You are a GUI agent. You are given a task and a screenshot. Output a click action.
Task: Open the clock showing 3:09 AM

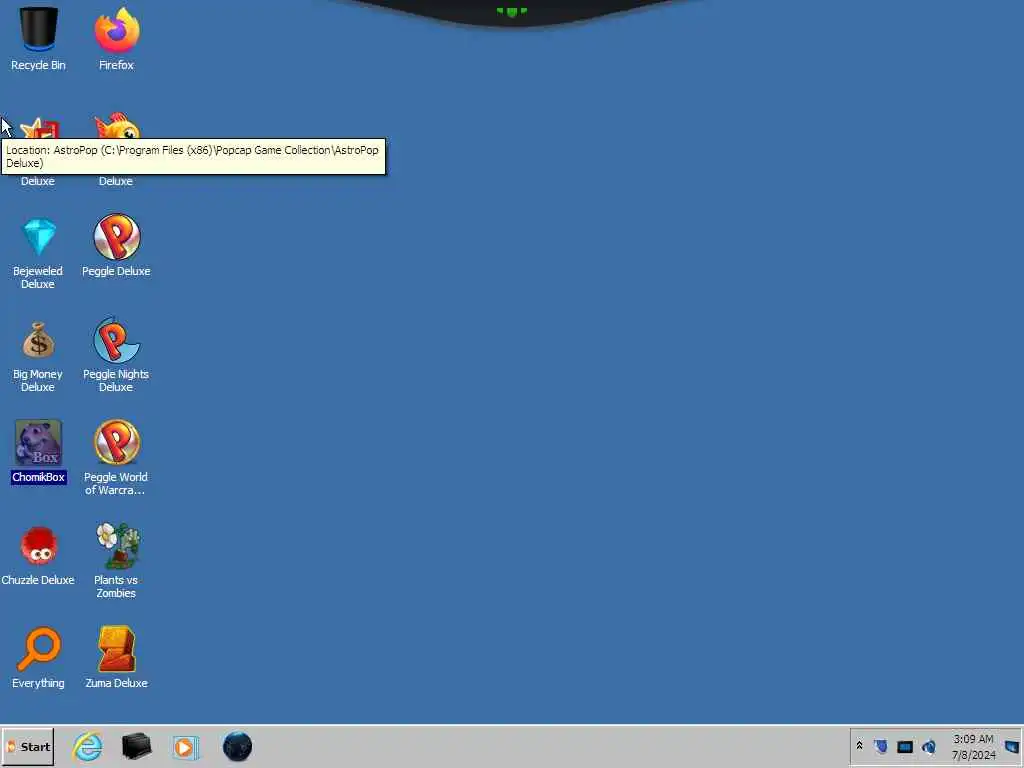point(973,747)
